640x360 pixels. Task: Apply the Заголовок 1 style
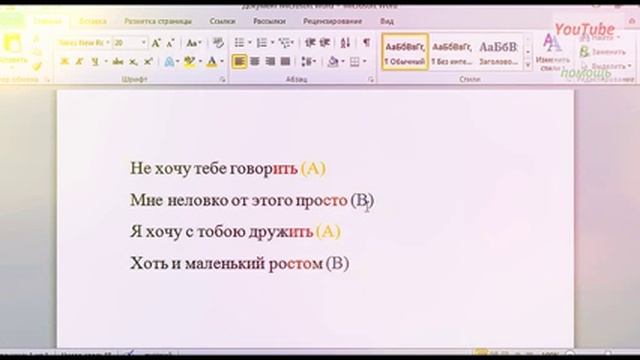click(498, 52)
